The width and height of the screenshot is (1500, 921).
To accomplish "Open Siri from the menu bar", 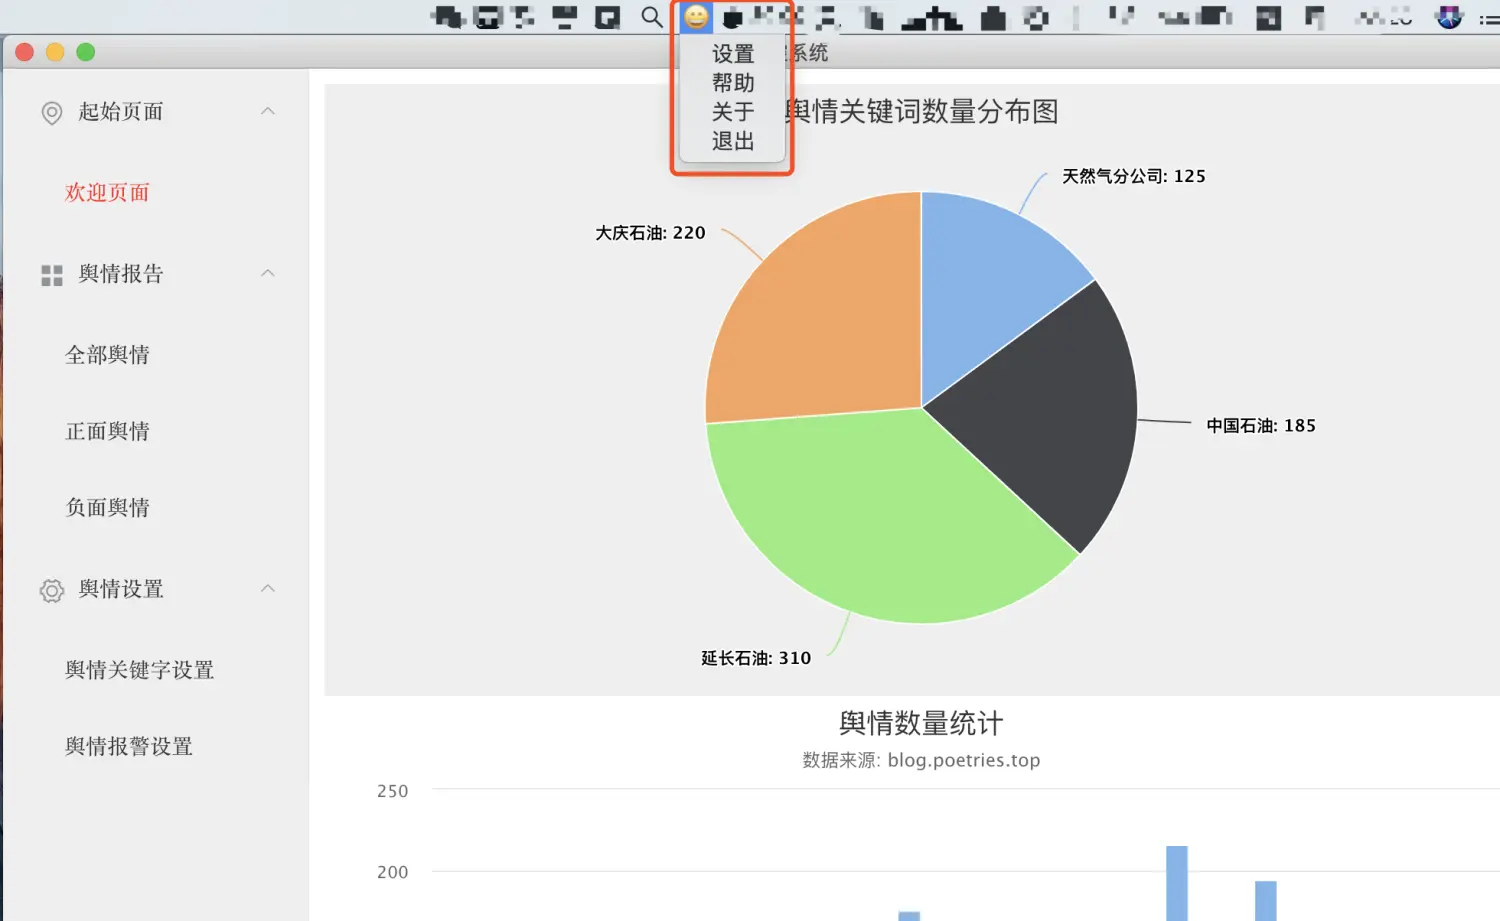I will [1449, 17].
